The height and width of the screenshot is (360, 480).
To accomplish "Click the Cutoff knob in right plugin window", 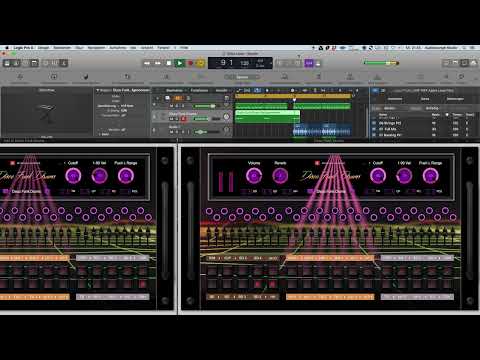I will [x=378, y=176].
